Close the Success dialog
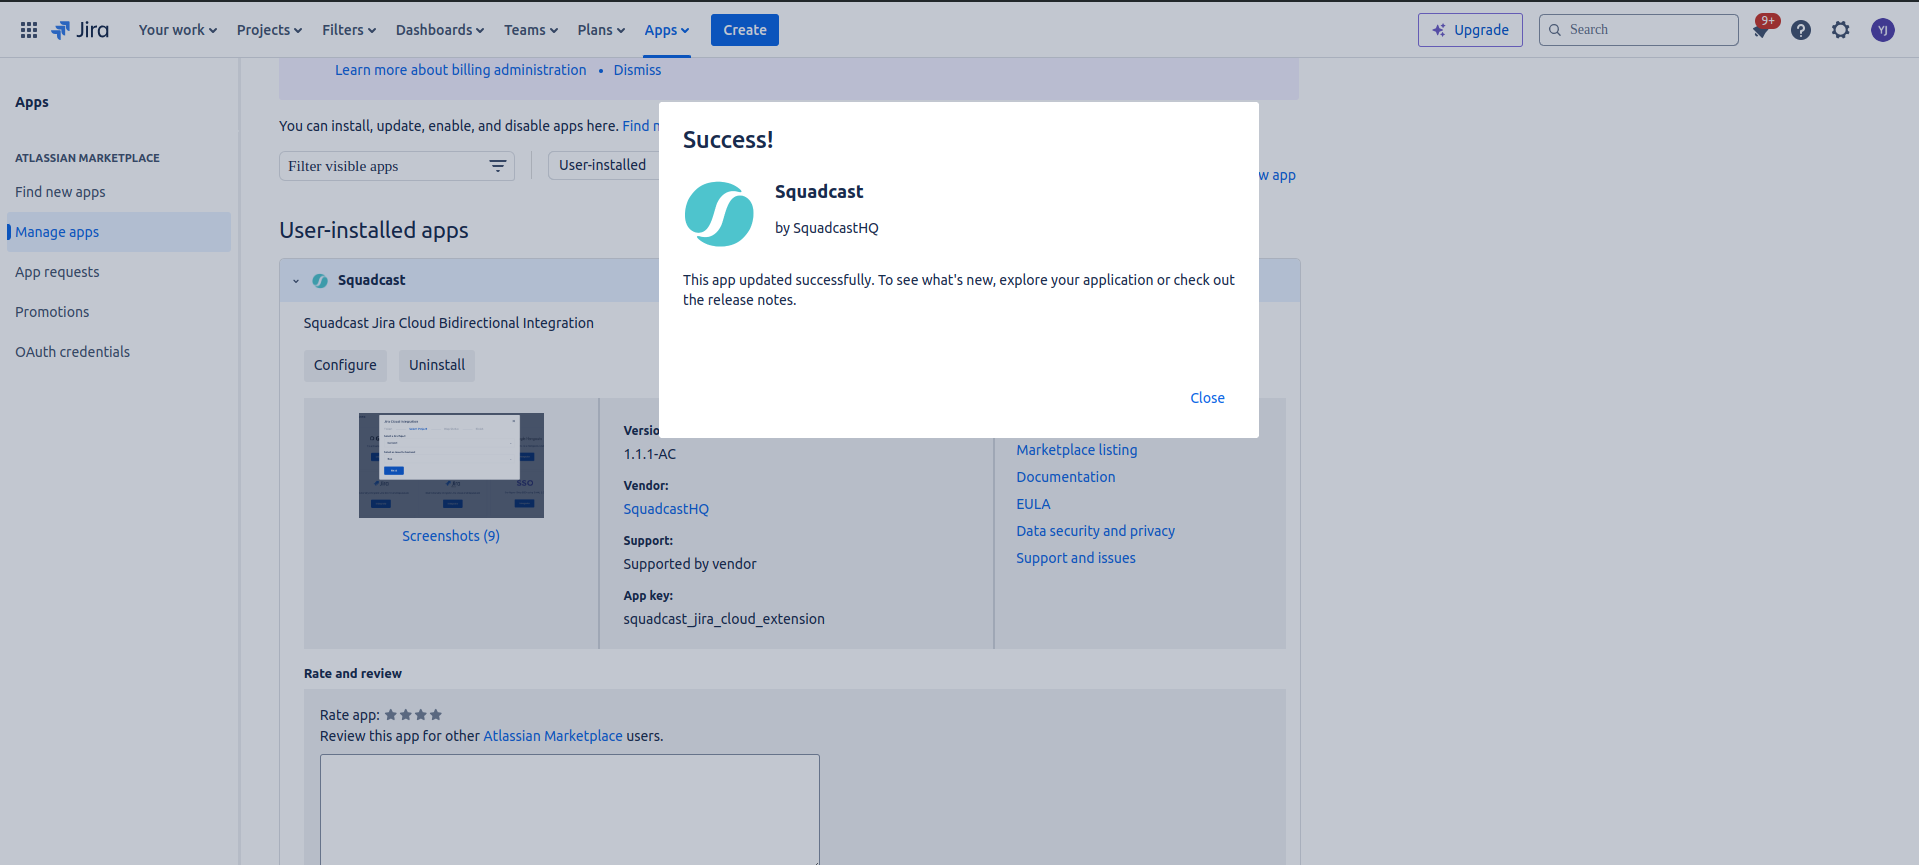 pyautogui.click(x=1207, y=398)
